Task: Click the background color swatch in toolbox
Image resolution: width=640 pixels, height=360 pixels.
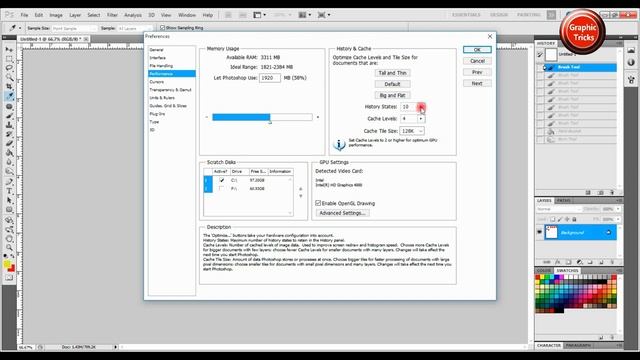Action: 11,268
